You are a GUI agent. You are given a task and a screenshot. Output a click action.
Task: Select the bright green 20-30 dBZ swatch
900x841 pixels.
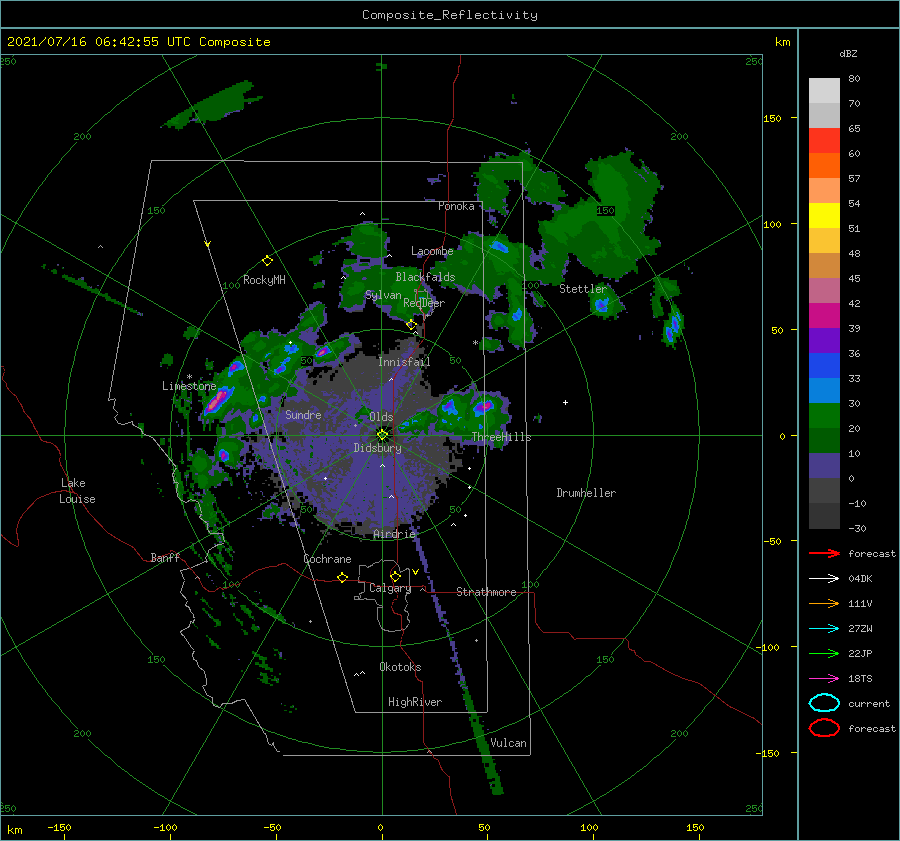[x=824, y=416]
